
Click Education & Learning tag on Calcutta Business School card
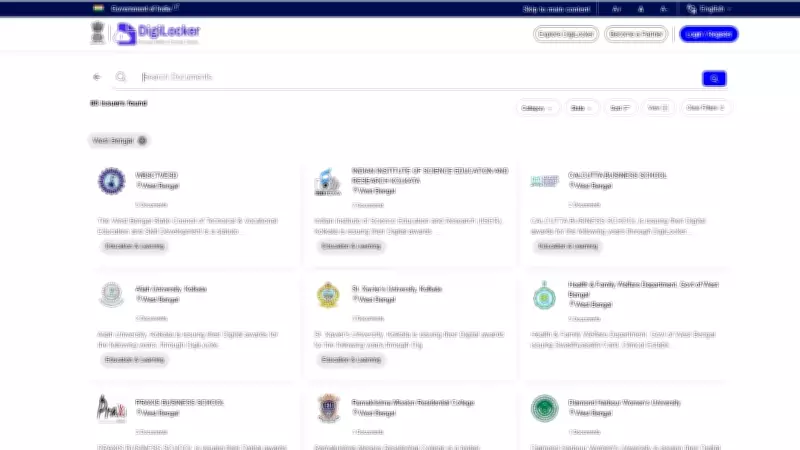click(x=567, y=246)
